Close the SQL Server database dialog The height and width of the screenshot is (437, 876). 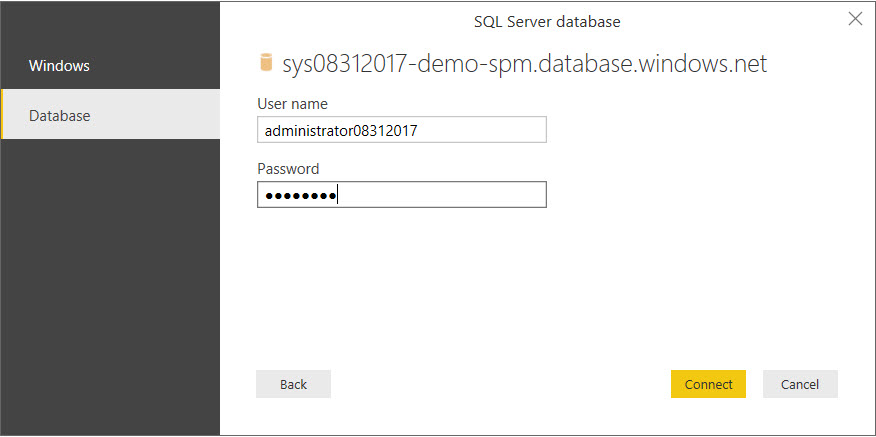(x=855, y=19)
